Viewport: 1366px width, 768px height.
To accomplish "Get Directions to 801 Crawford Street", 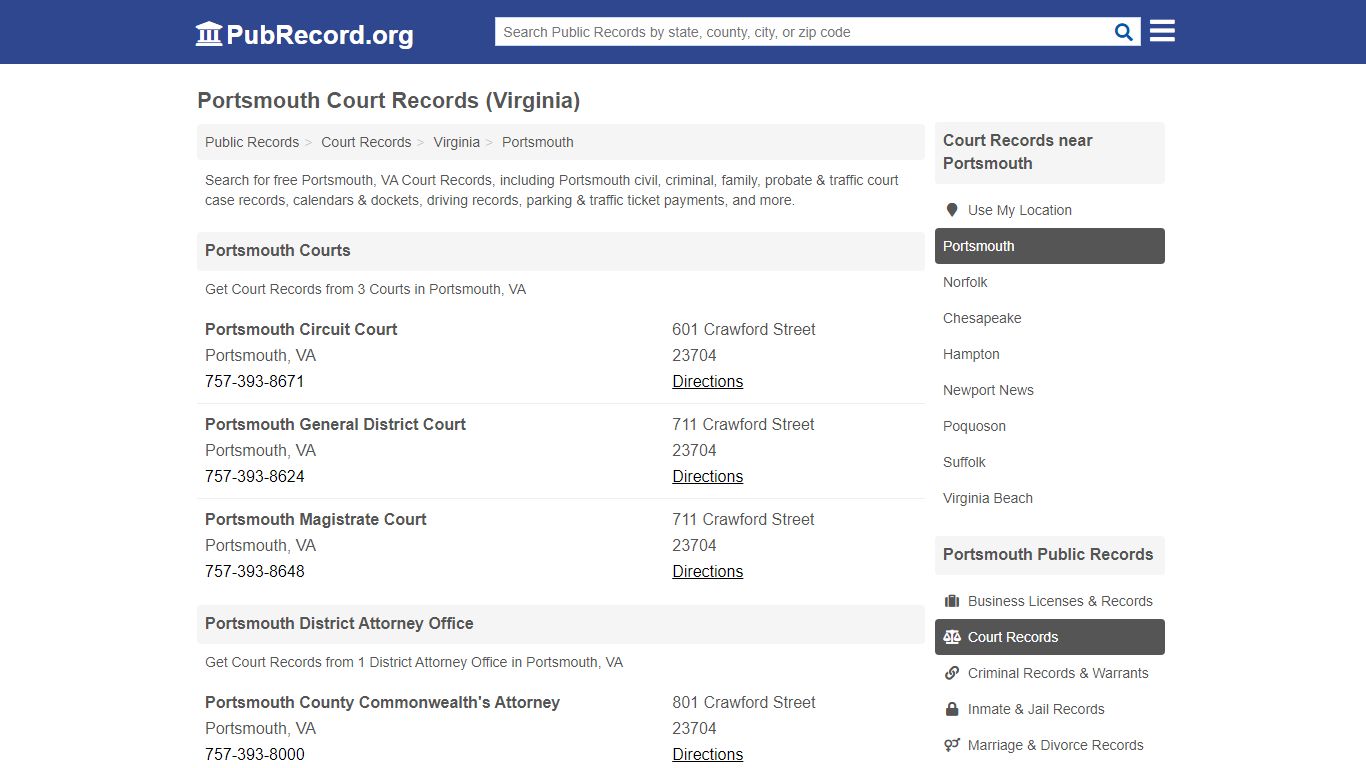I will [x=708, y=754].
